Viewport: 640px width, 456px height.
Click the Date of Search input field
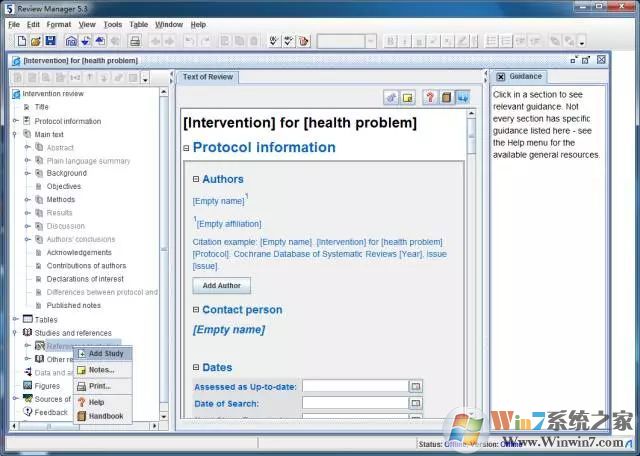coord(355,403)
